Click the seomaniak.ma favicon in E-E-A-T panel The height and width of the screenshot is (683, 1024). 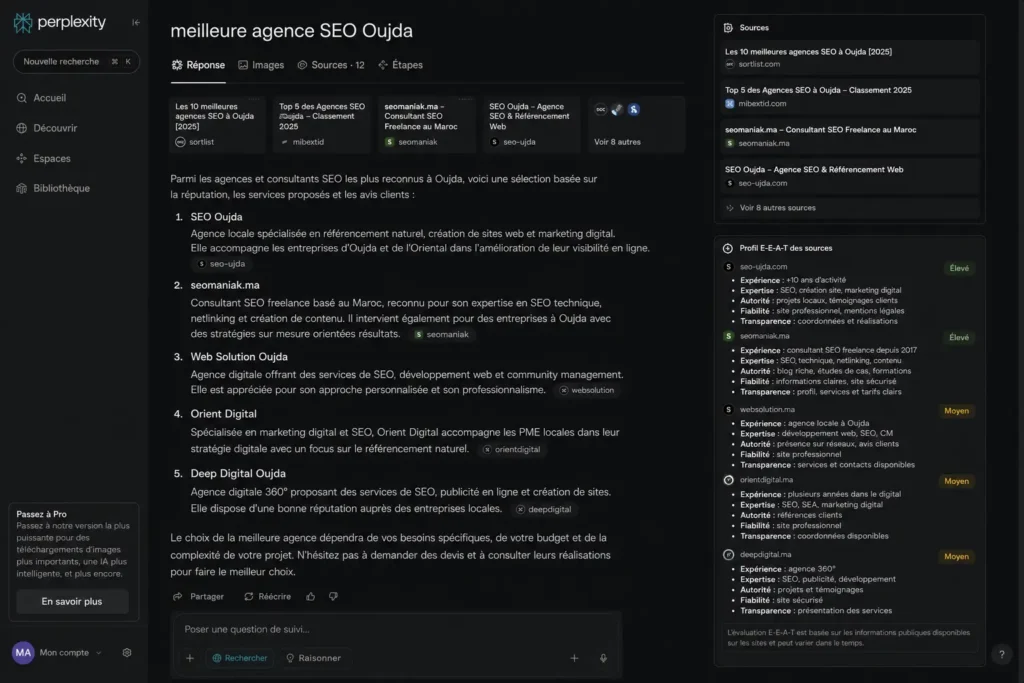pyautogui.click(x=729, y=336)
